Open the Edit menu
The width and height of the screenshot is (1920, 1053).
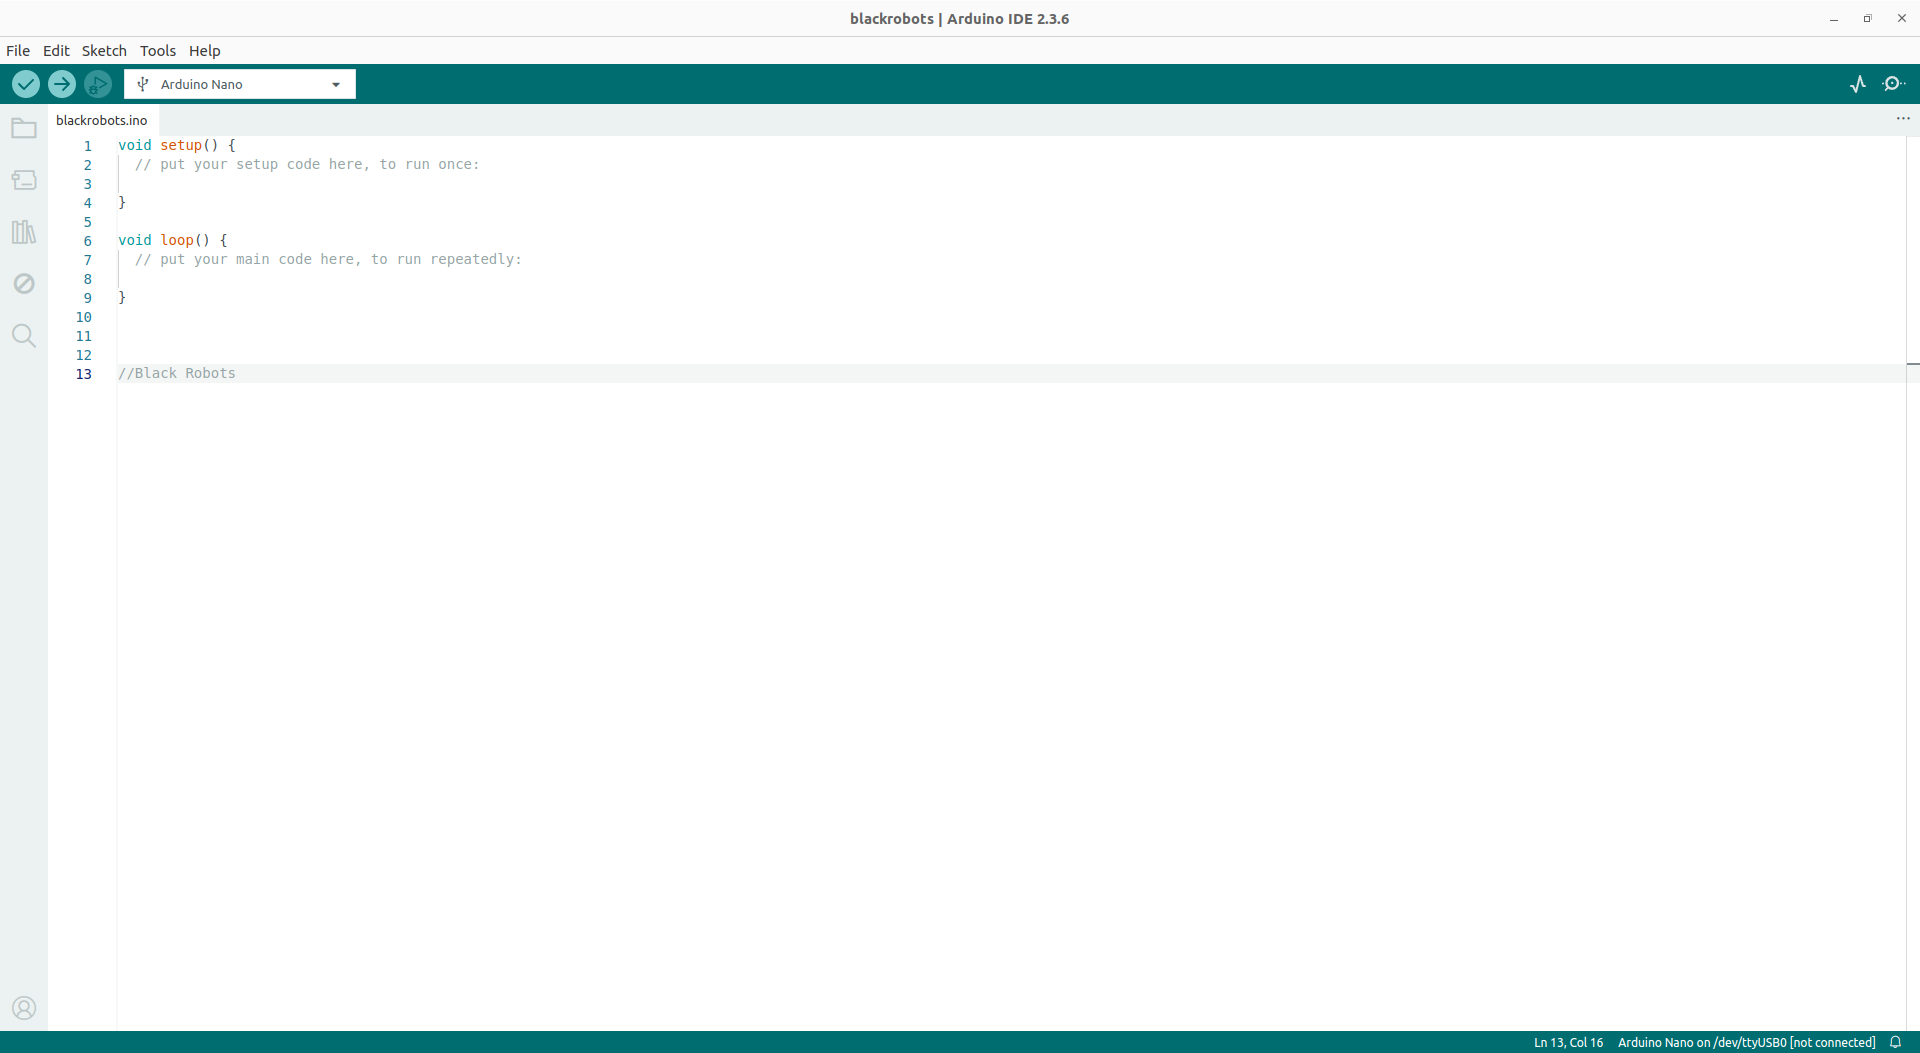(x=56, y=51)
